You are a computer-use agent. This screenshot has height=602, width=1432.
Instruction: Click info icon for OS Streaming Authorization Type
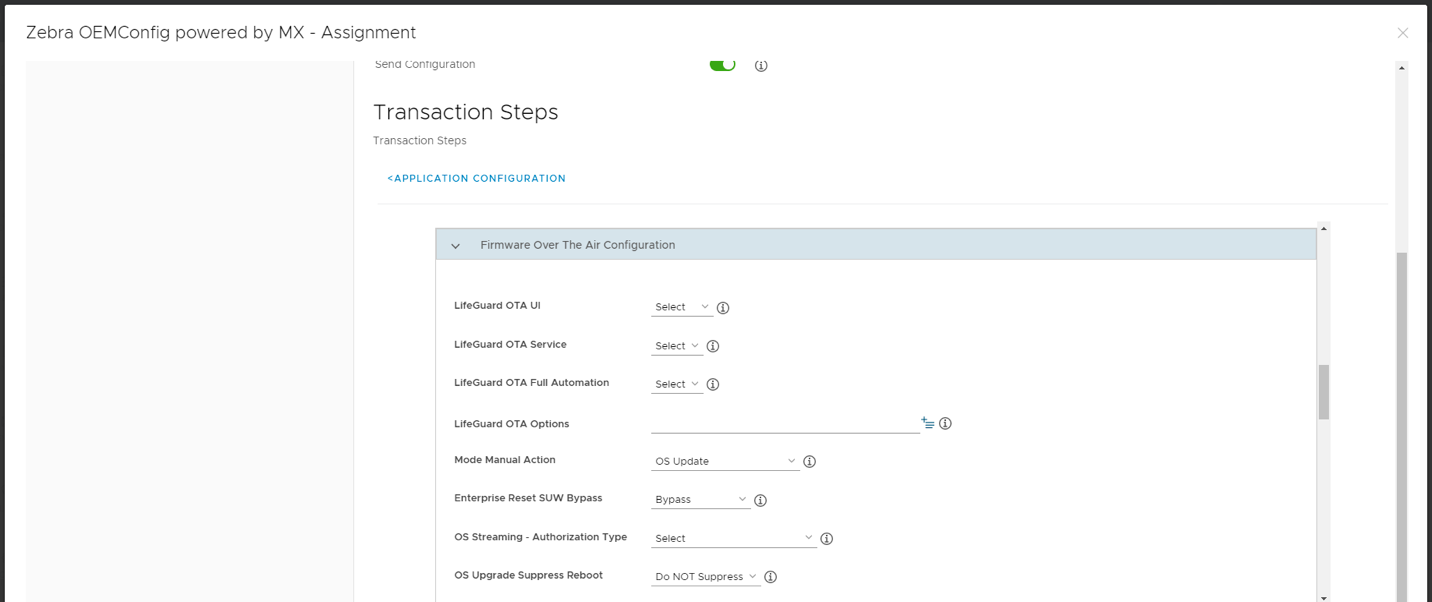click(x=827, y=539)
